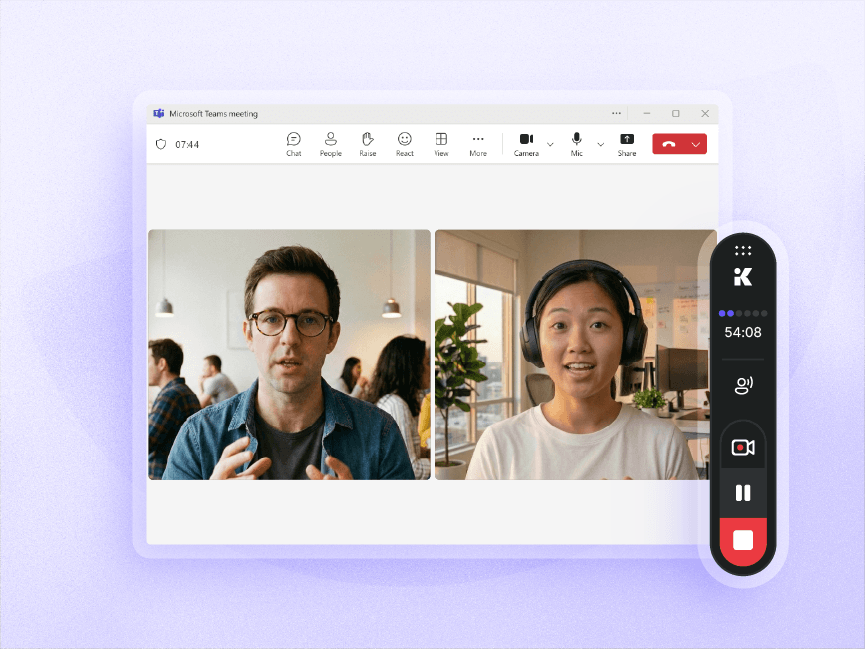Click the K logo on recorder widget
This screenshot has height=649, width=865.
click(x=743, y=276)
